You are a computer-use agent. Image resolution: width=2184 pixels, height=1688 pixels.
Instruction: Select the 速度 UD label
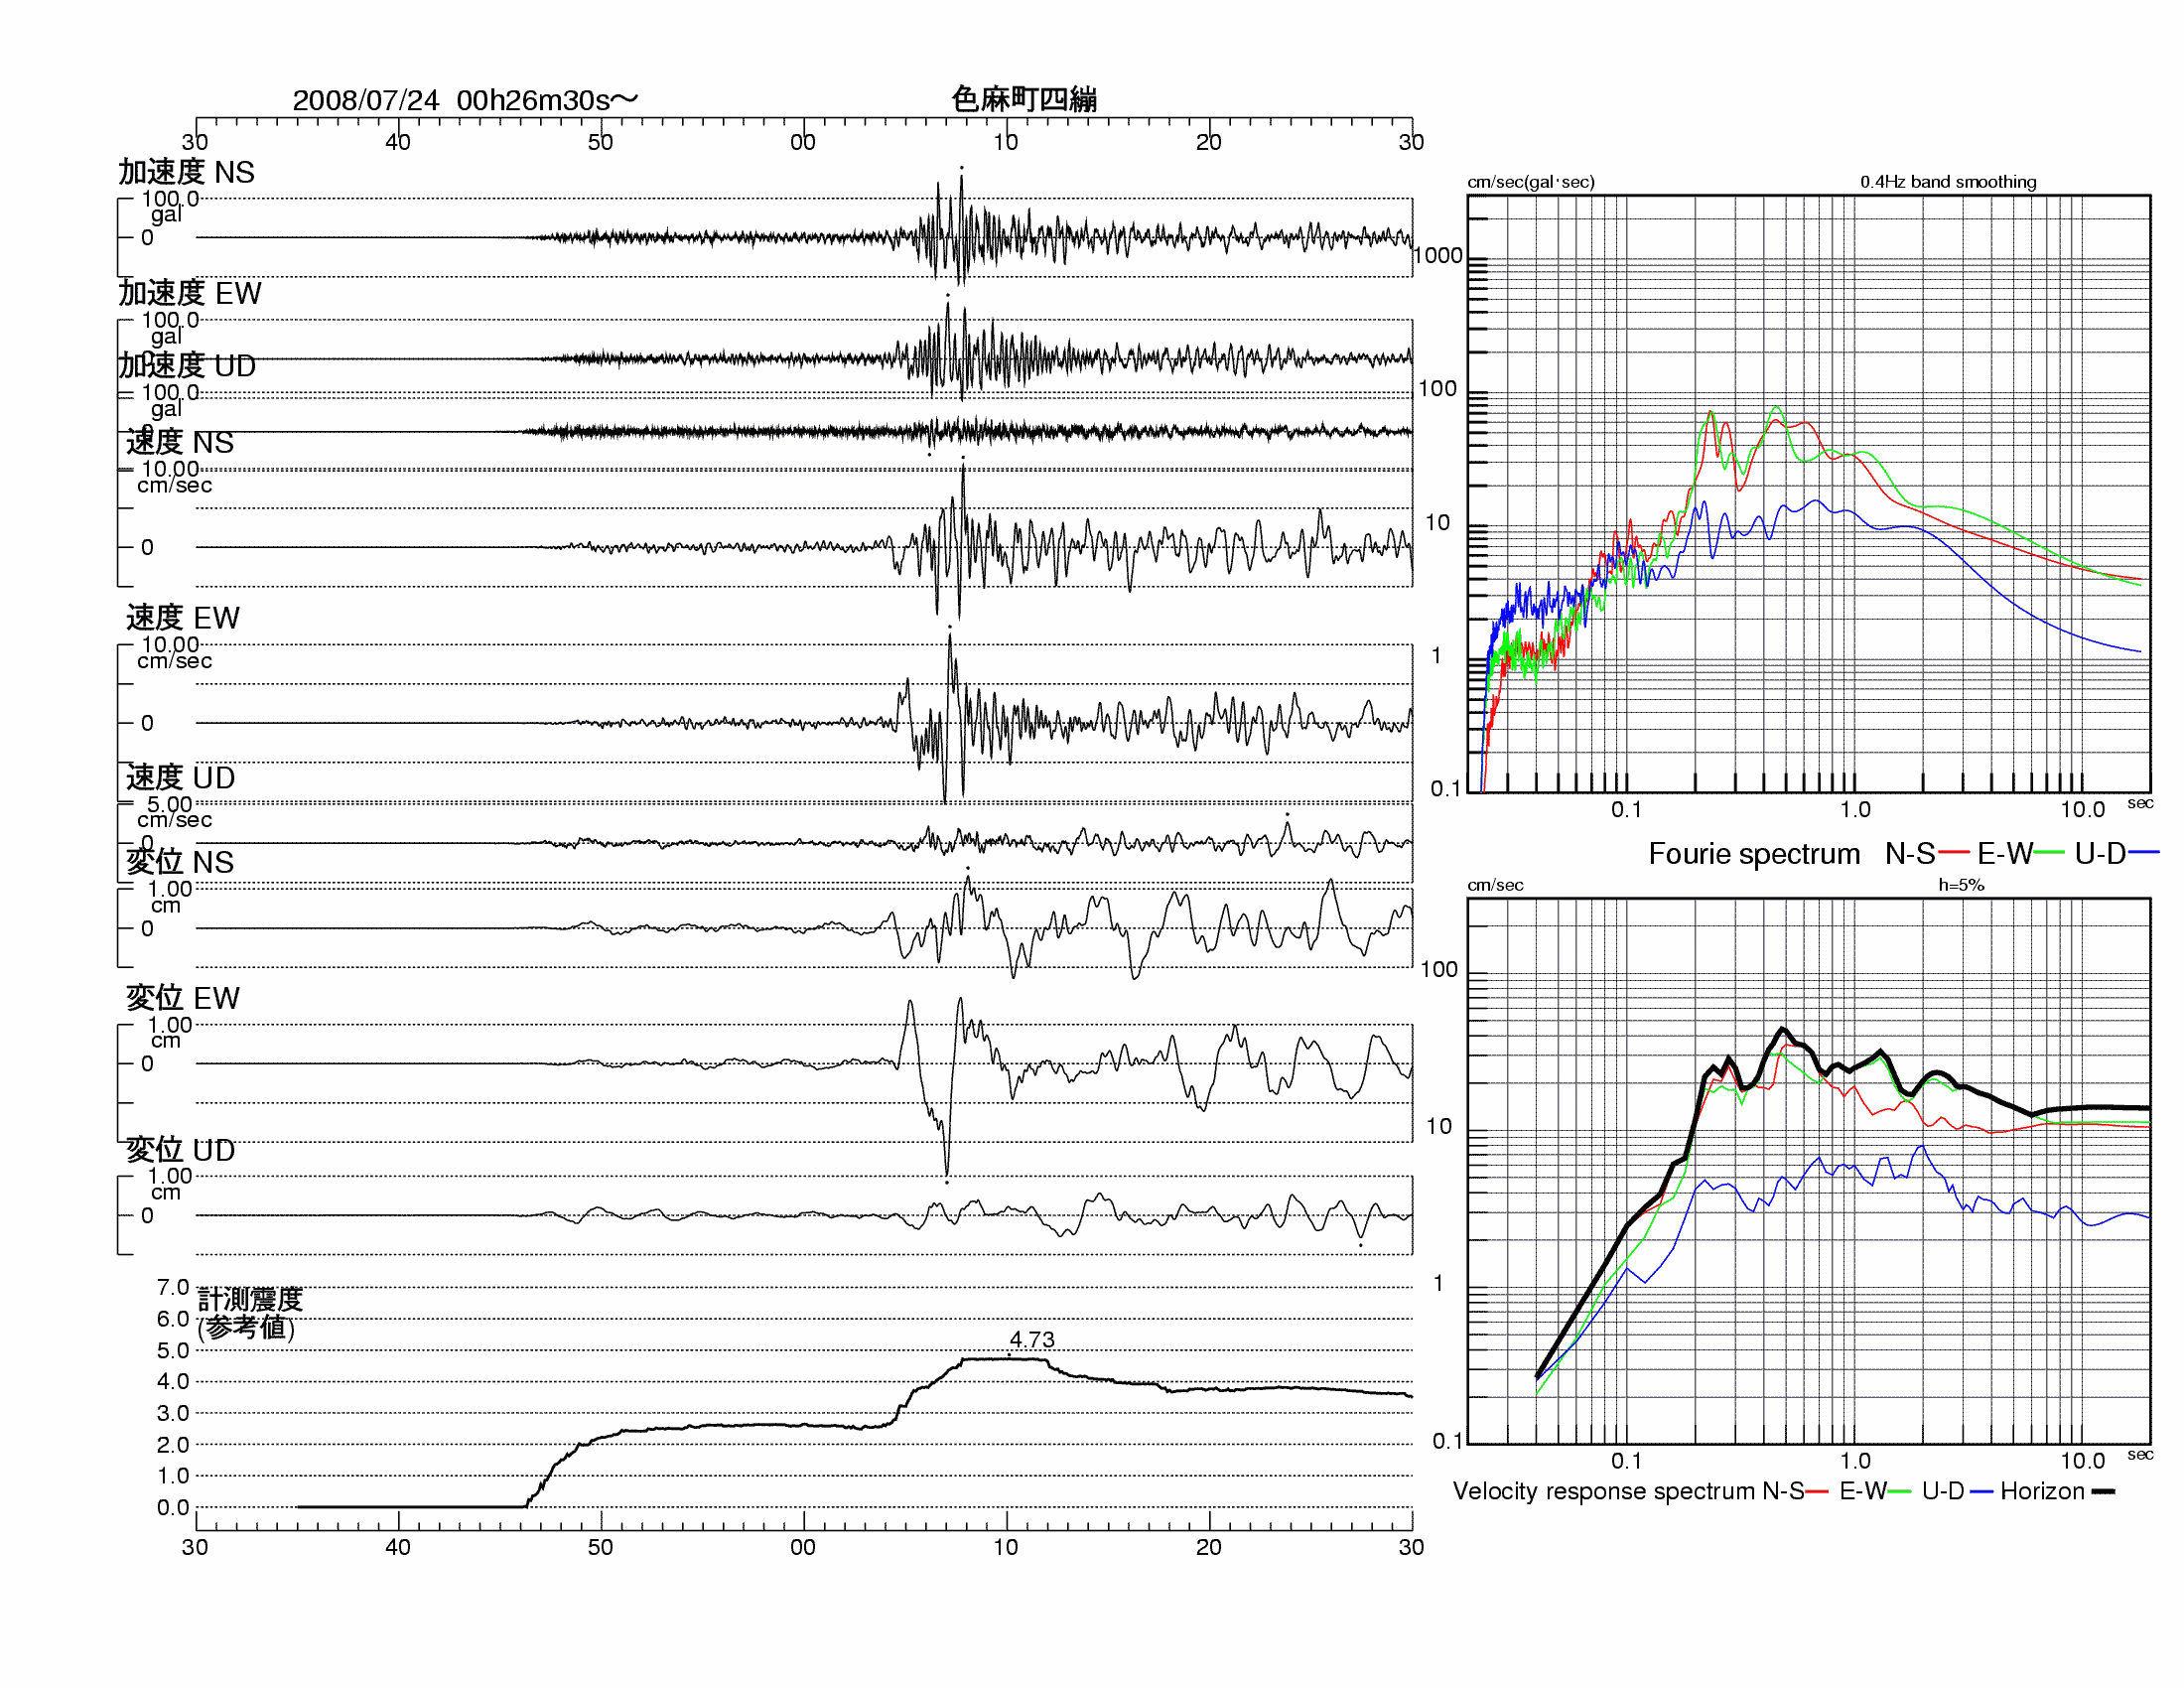coord(180,777)
